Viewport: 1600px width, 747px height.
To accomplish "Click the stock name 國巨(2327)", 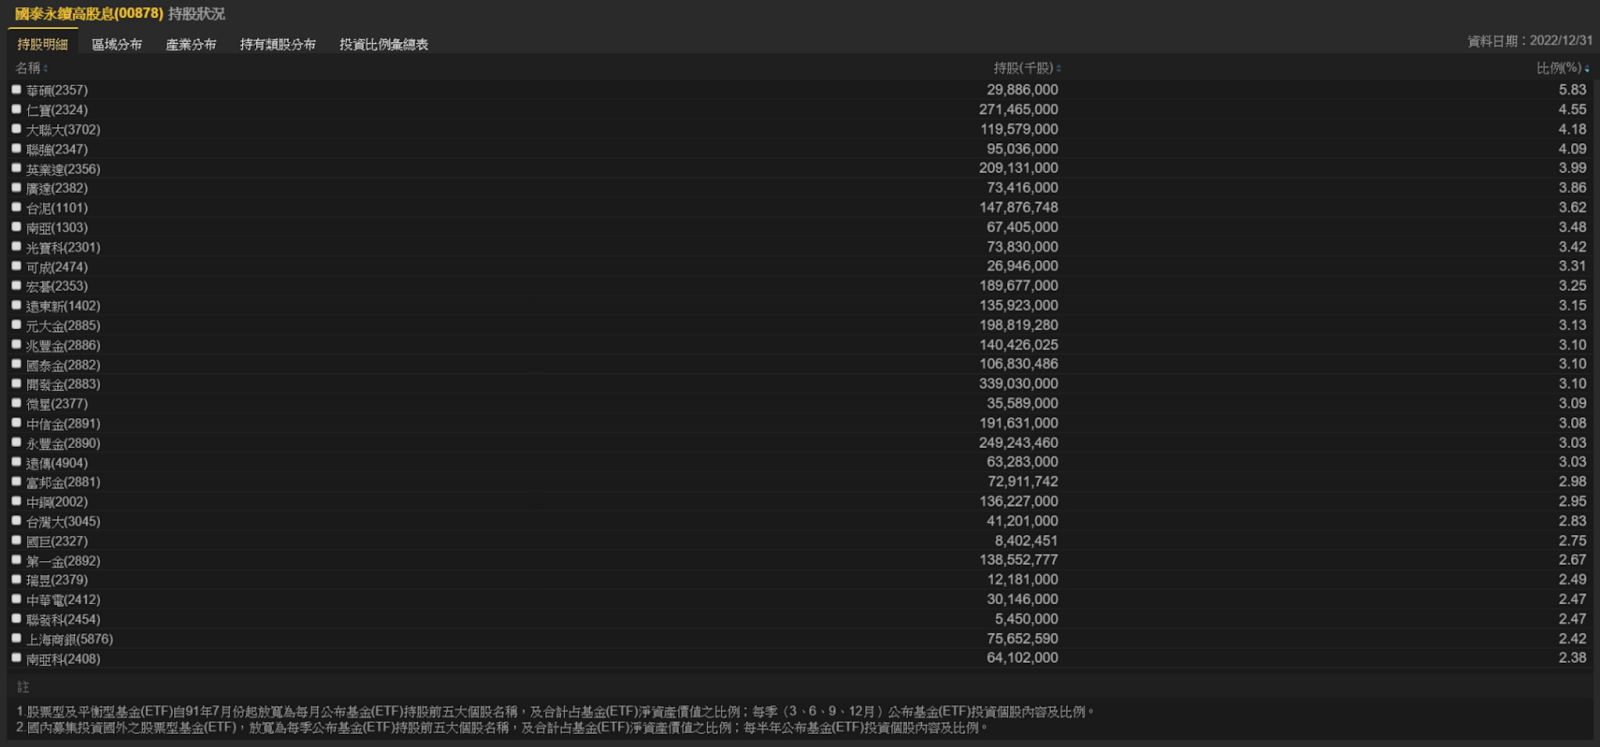I will pyautogui.click(x=57, y=541).
